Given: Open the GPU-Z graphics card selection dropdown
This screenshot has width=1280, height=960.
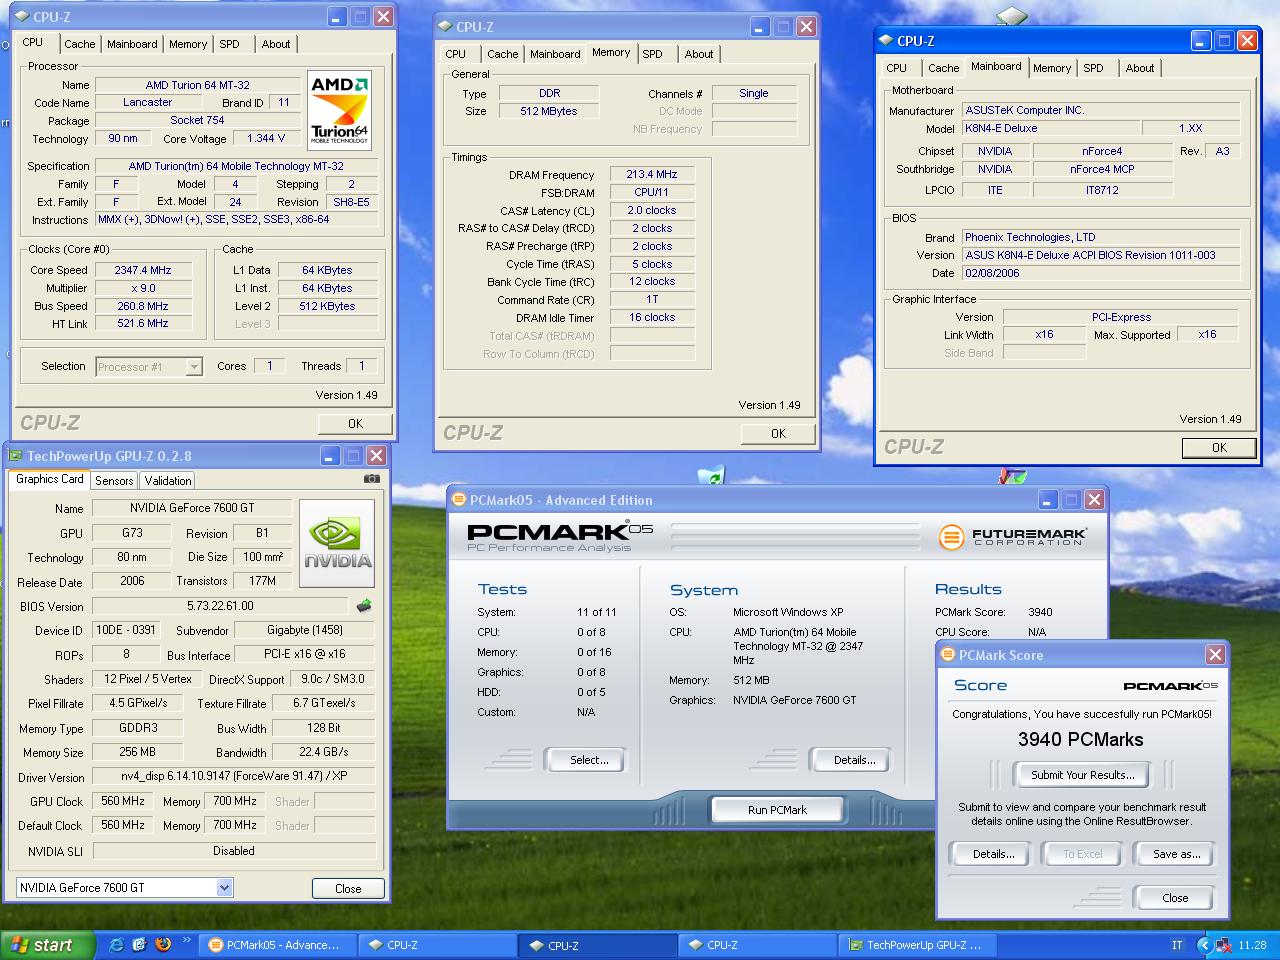Looking at the screenshot, I should pos(224,887).
